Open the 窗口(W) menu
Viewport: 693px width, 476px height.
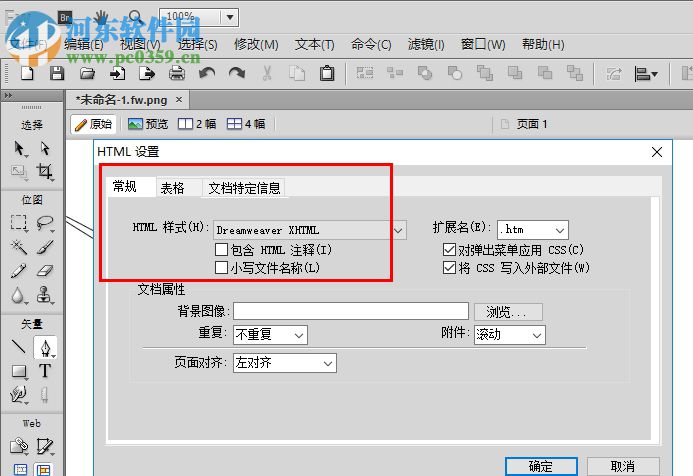coord(483,45)
